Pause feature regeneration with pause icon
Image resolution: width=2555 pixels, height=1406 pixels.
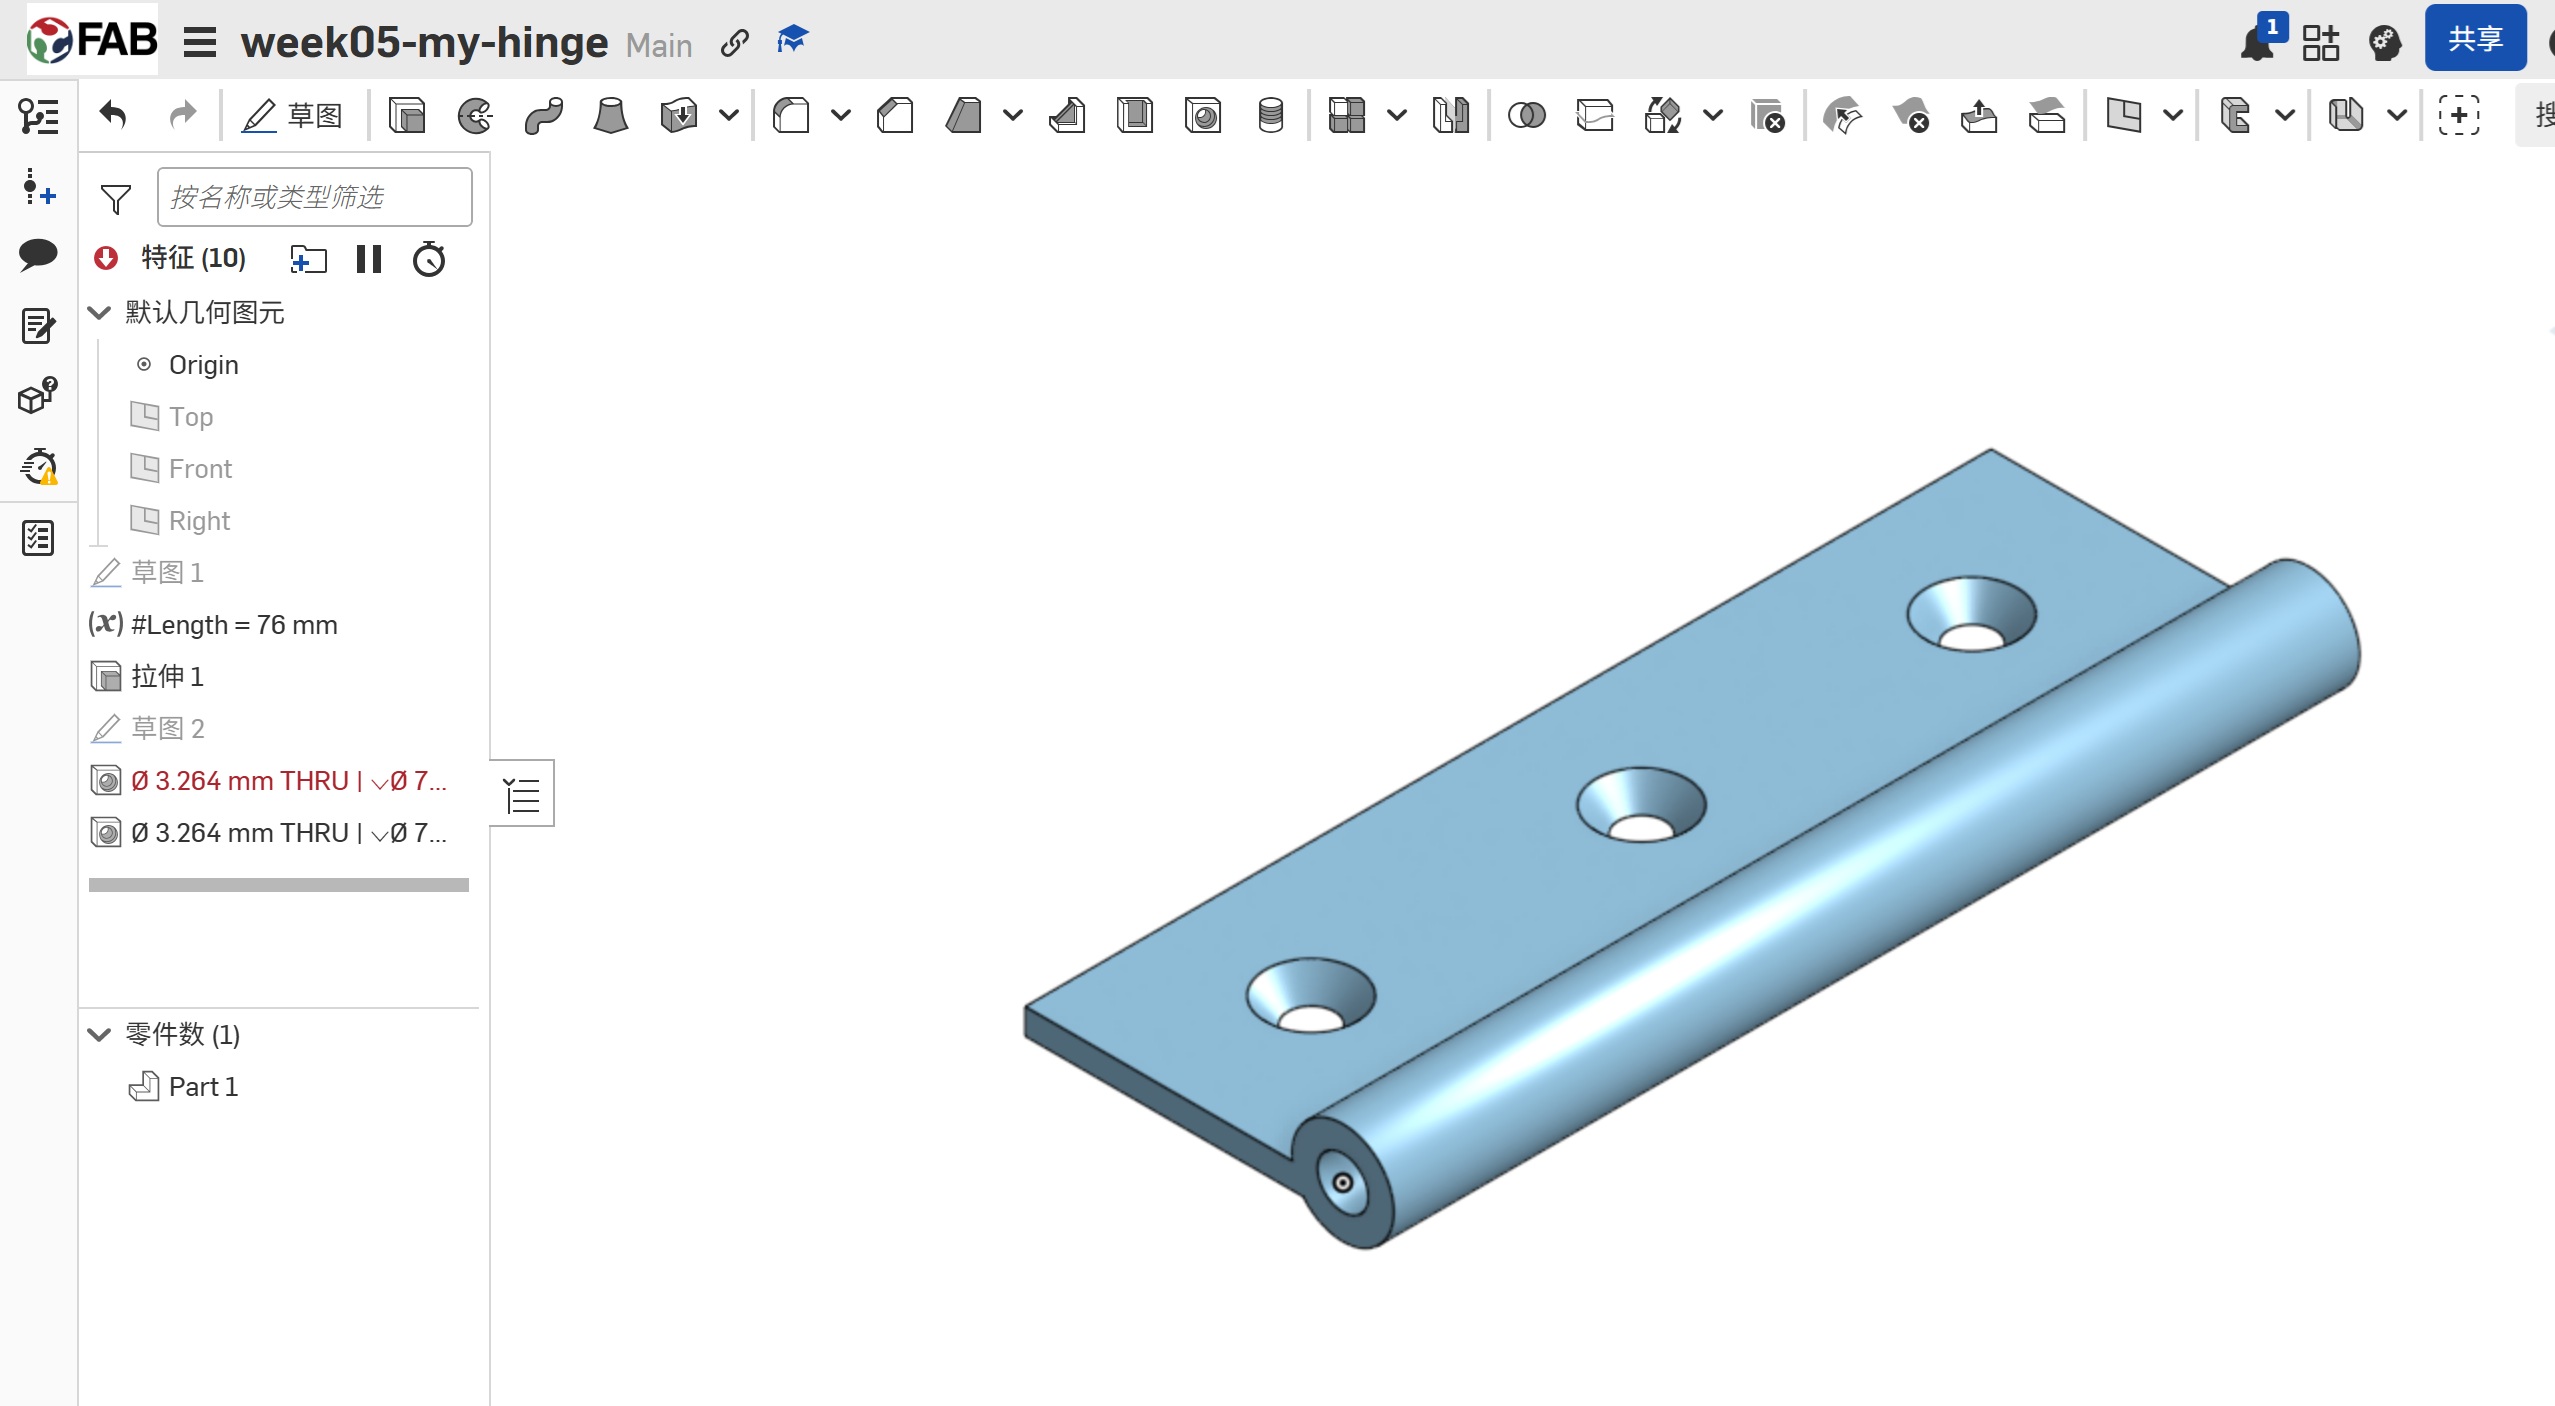(x=369, y=259)
